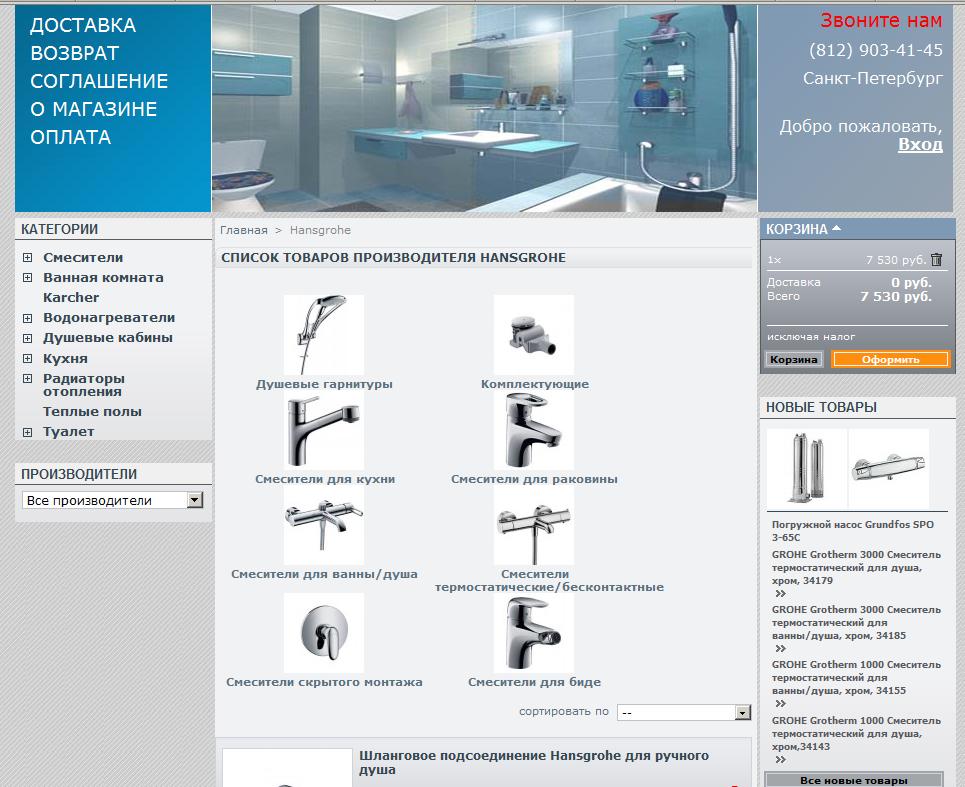The height and width of the screenshot is (787, 965).
Task: Open the ВОЗВРАТ menu page
Action: (74, 54)
